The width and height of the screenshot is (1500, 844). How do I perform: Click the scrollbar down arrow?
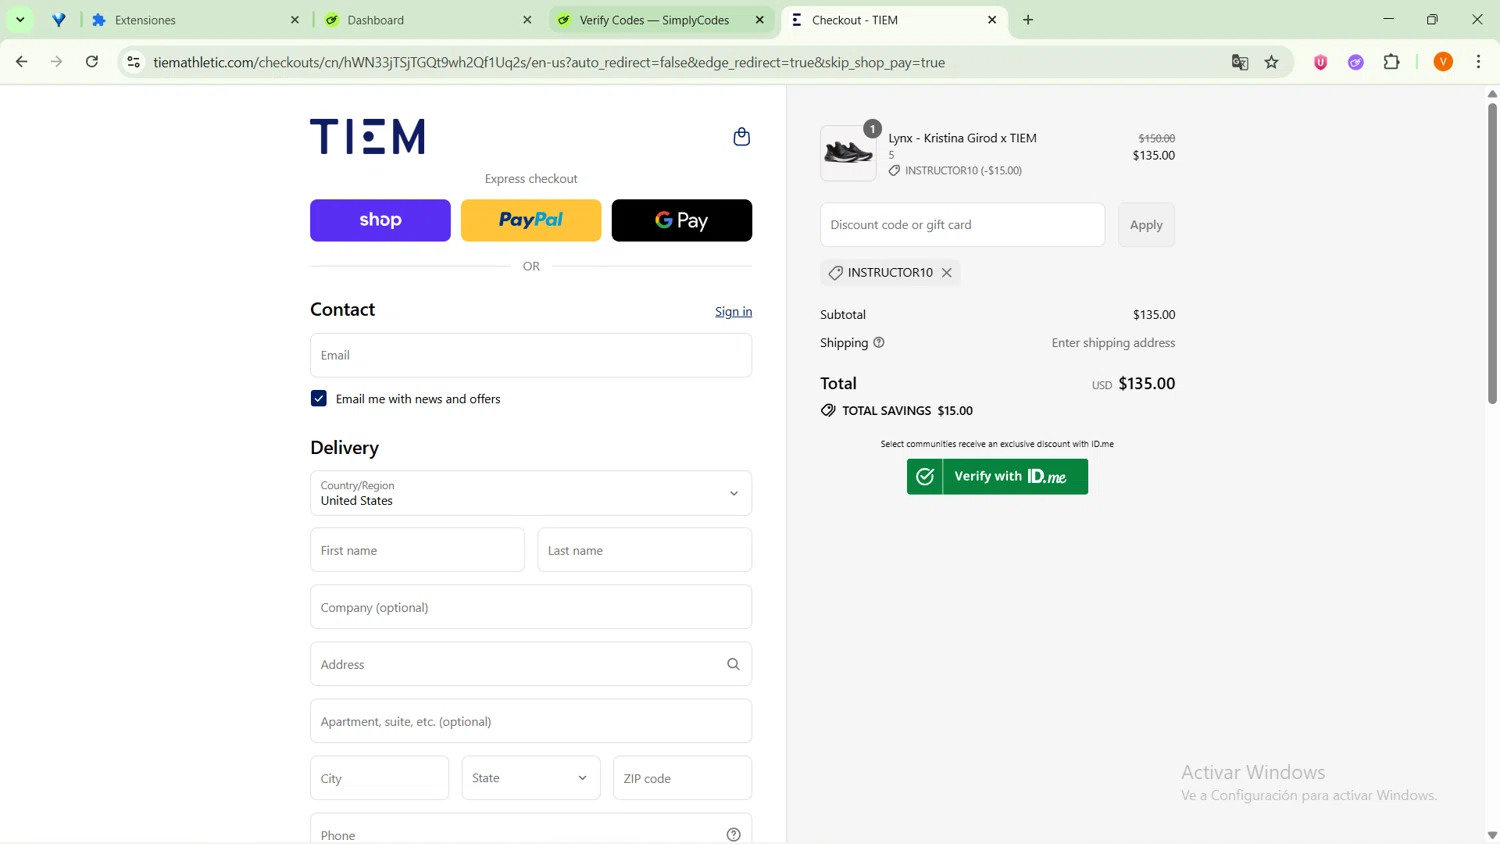coord(1492,835)
